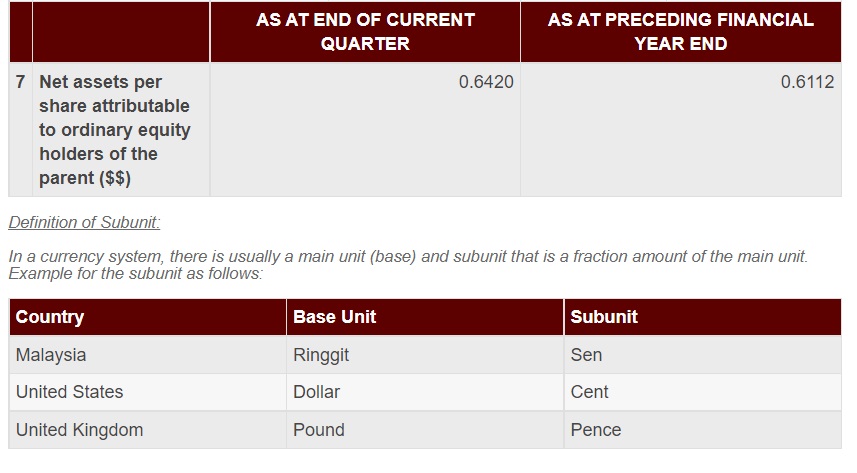Click the 'Net assets per share' row label
This screenshot has width=857, height=473.
[115, 130]
